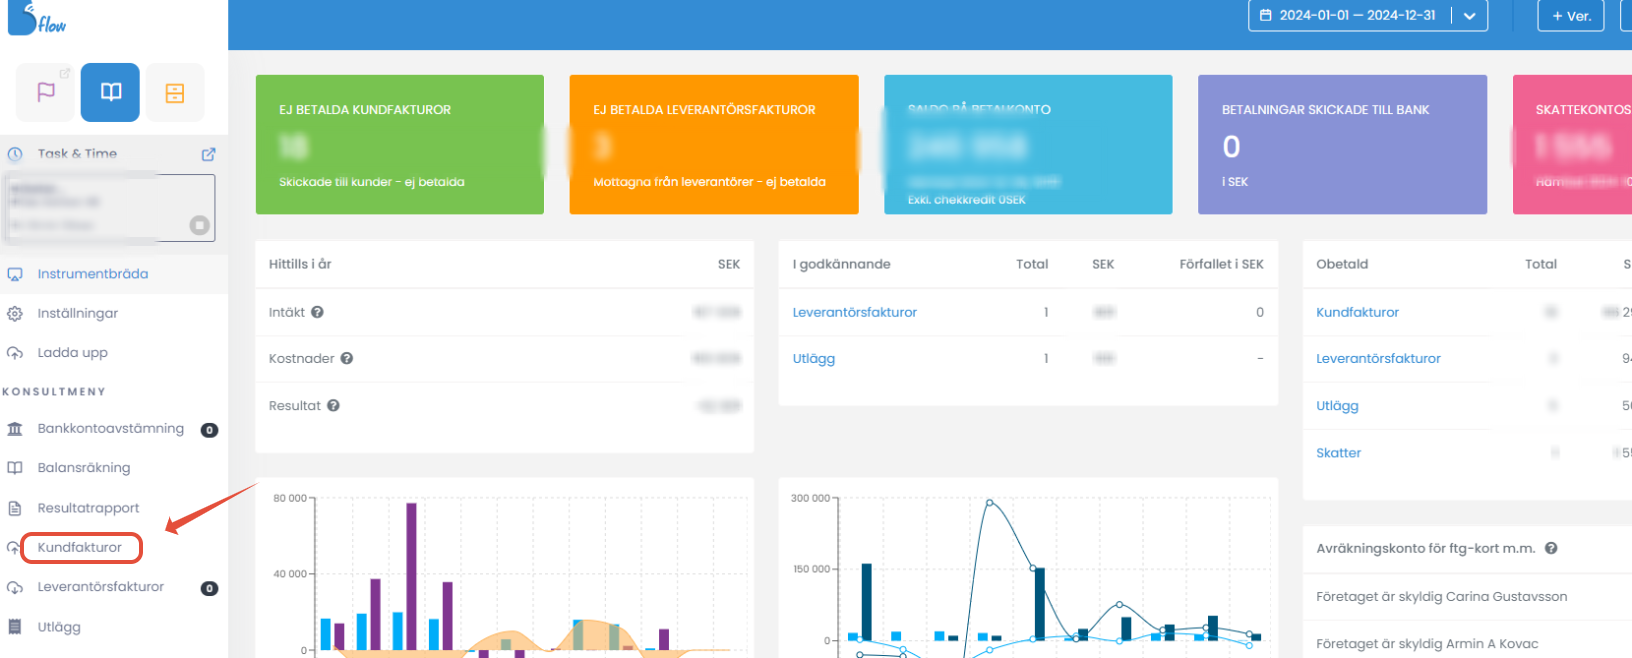Click the Bankkontoavstämning count badge
Screen dimensions: 1632x658
[x=209, y=430]
